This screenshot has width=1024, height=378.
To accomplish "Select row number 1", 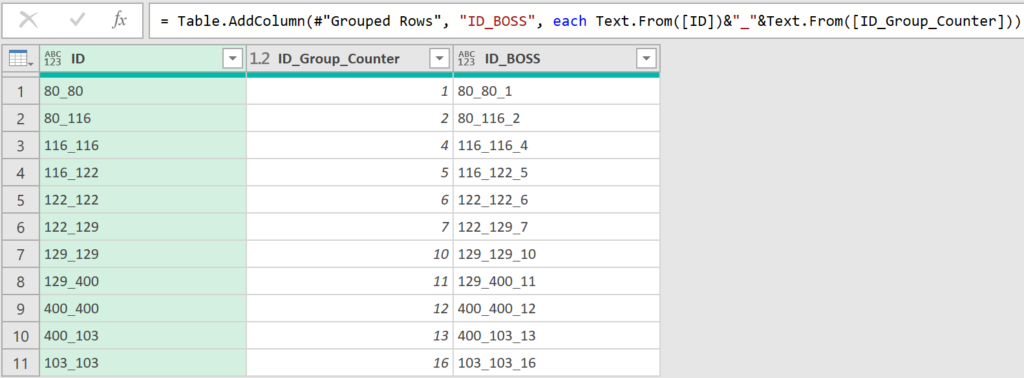I will (x=20, y=91).
